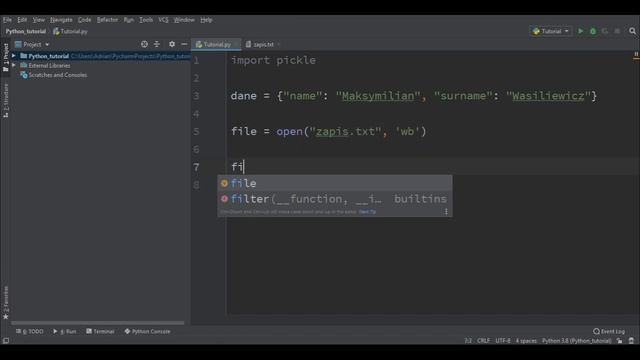Expand the Python_tutorial project folder
The width and height of the screenshot is (640, 360).
click(14, 56)
